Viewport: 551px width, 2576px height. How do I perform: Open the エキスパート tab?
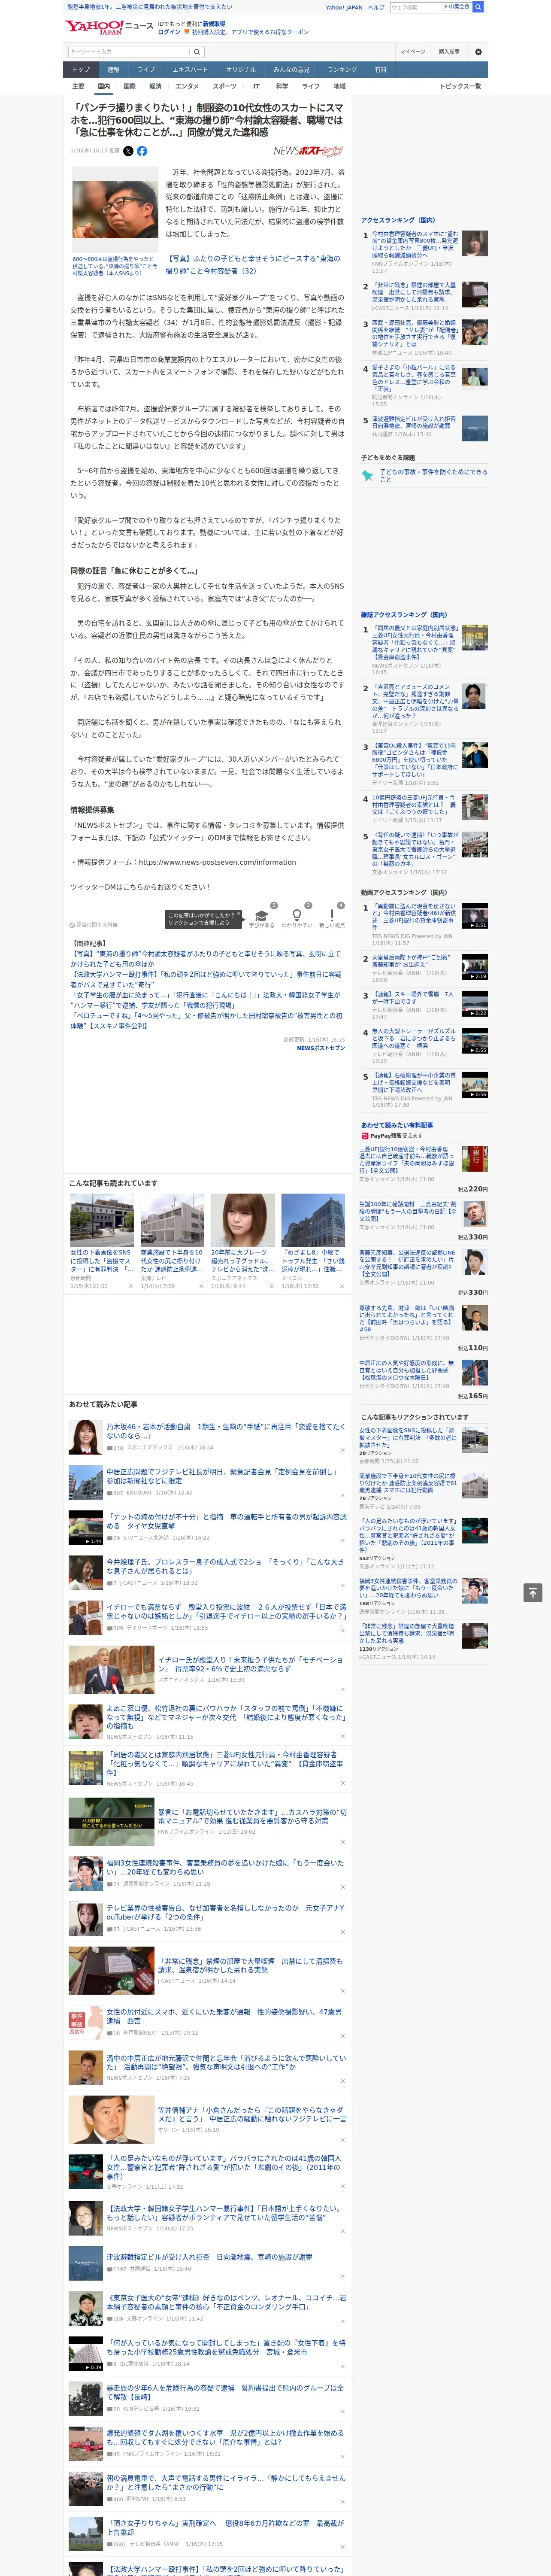[x=190, y=69]
